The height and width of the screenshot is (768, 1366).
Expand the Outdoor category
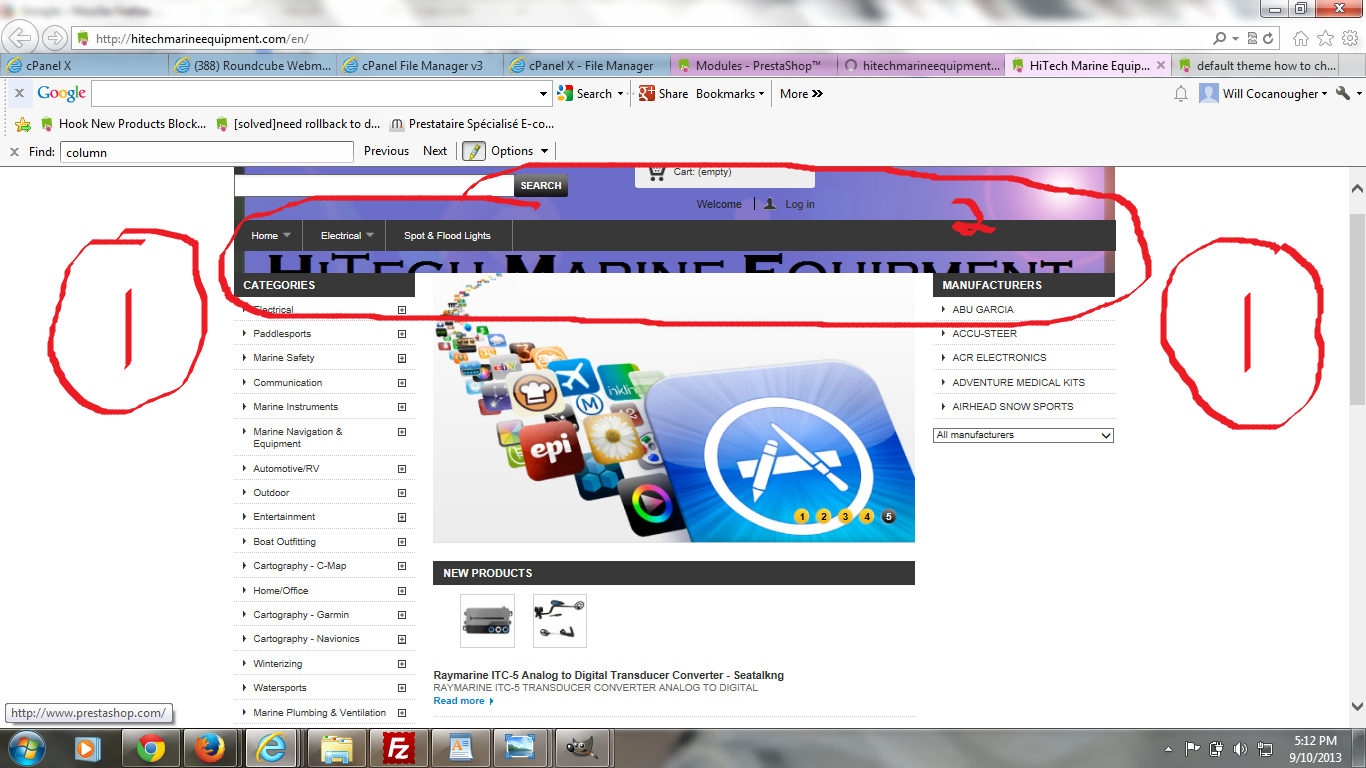(402, 493)
